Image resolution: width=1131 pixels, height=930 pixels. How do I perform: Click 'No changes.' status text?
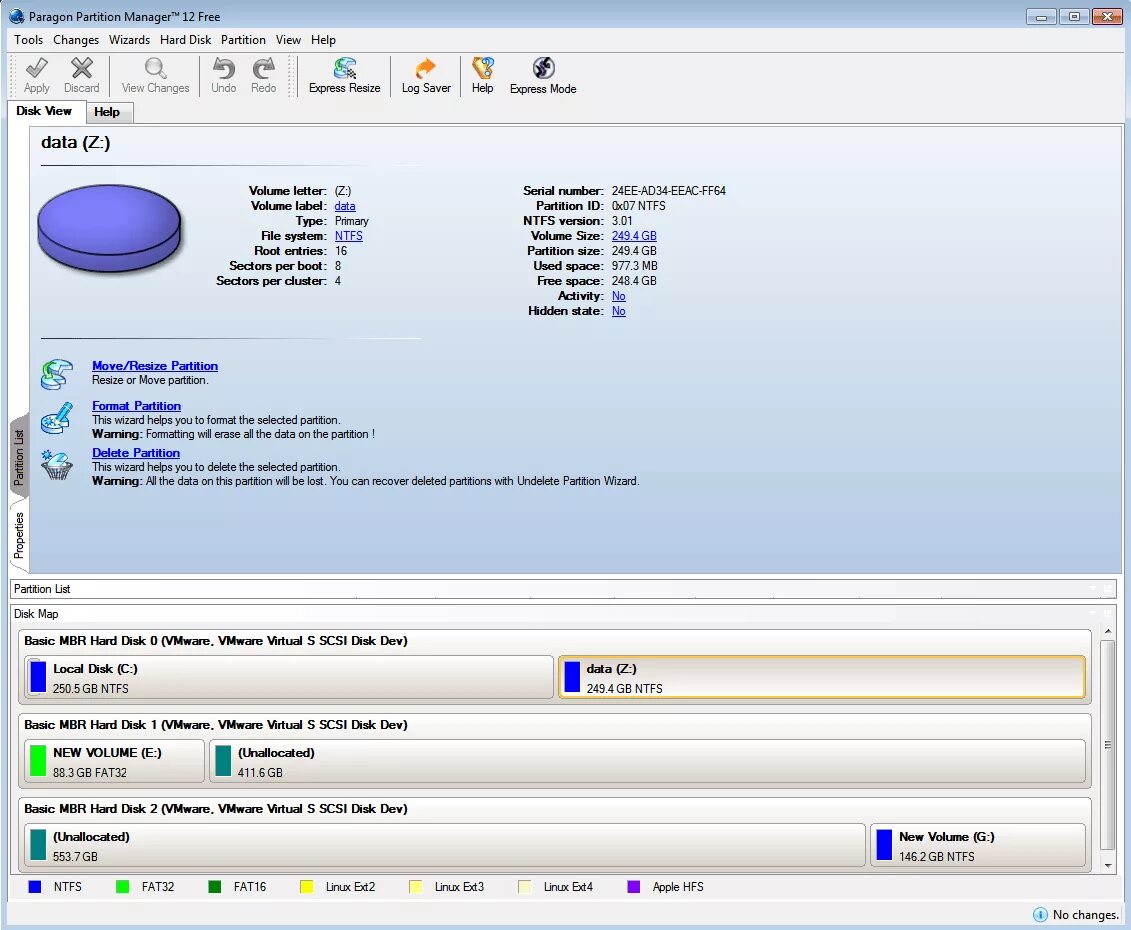(x=1086, y=915)
